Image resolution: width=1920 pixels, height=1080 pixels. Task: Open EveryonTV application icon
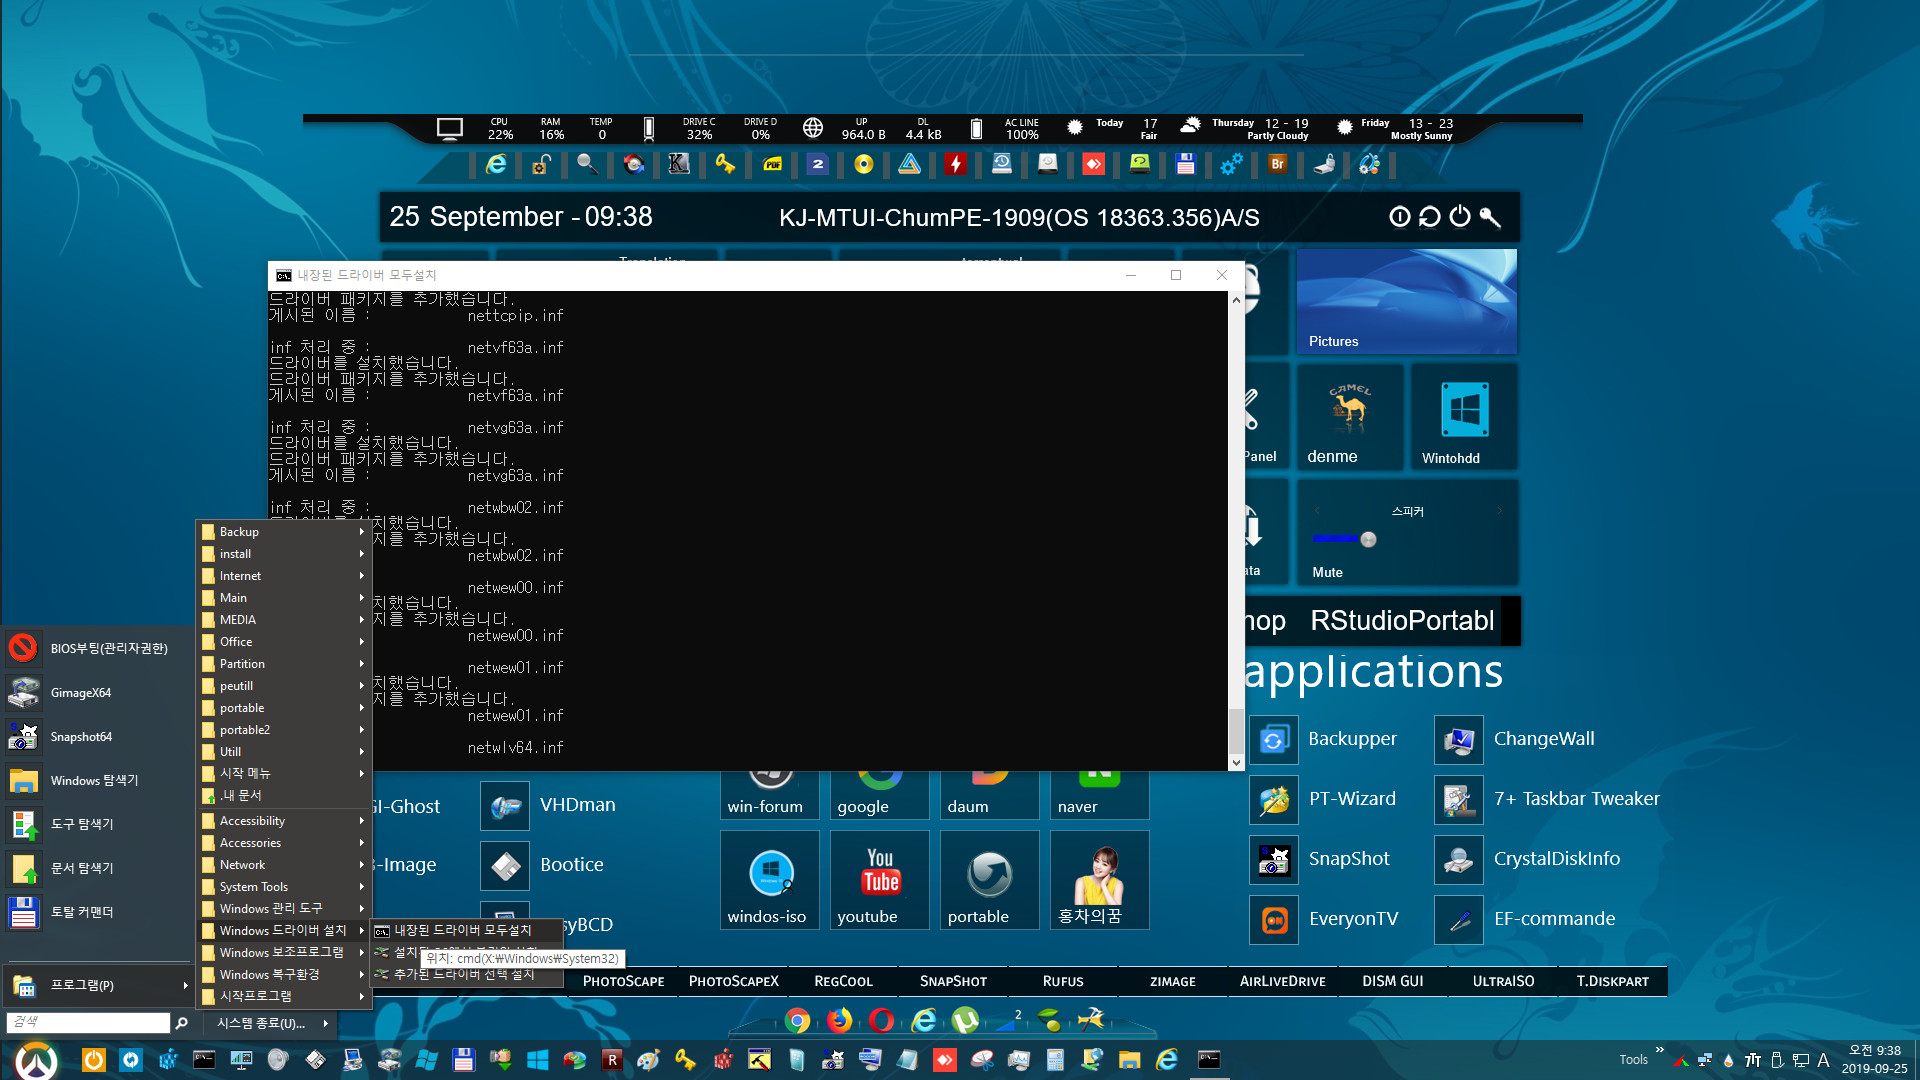pos(1273,920)
